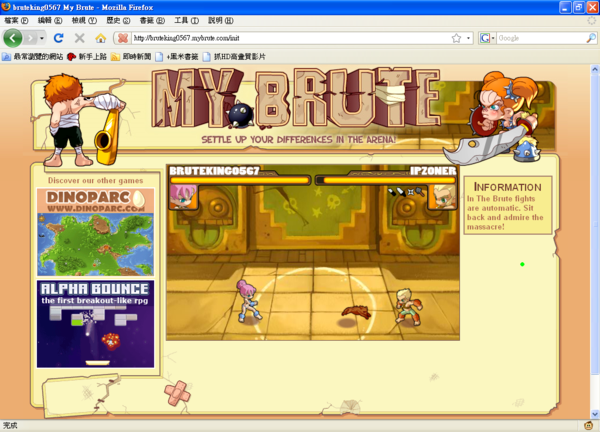
Task: Open the 書籤 (Bookmarks) menu
Action: [x=152, y=20]
